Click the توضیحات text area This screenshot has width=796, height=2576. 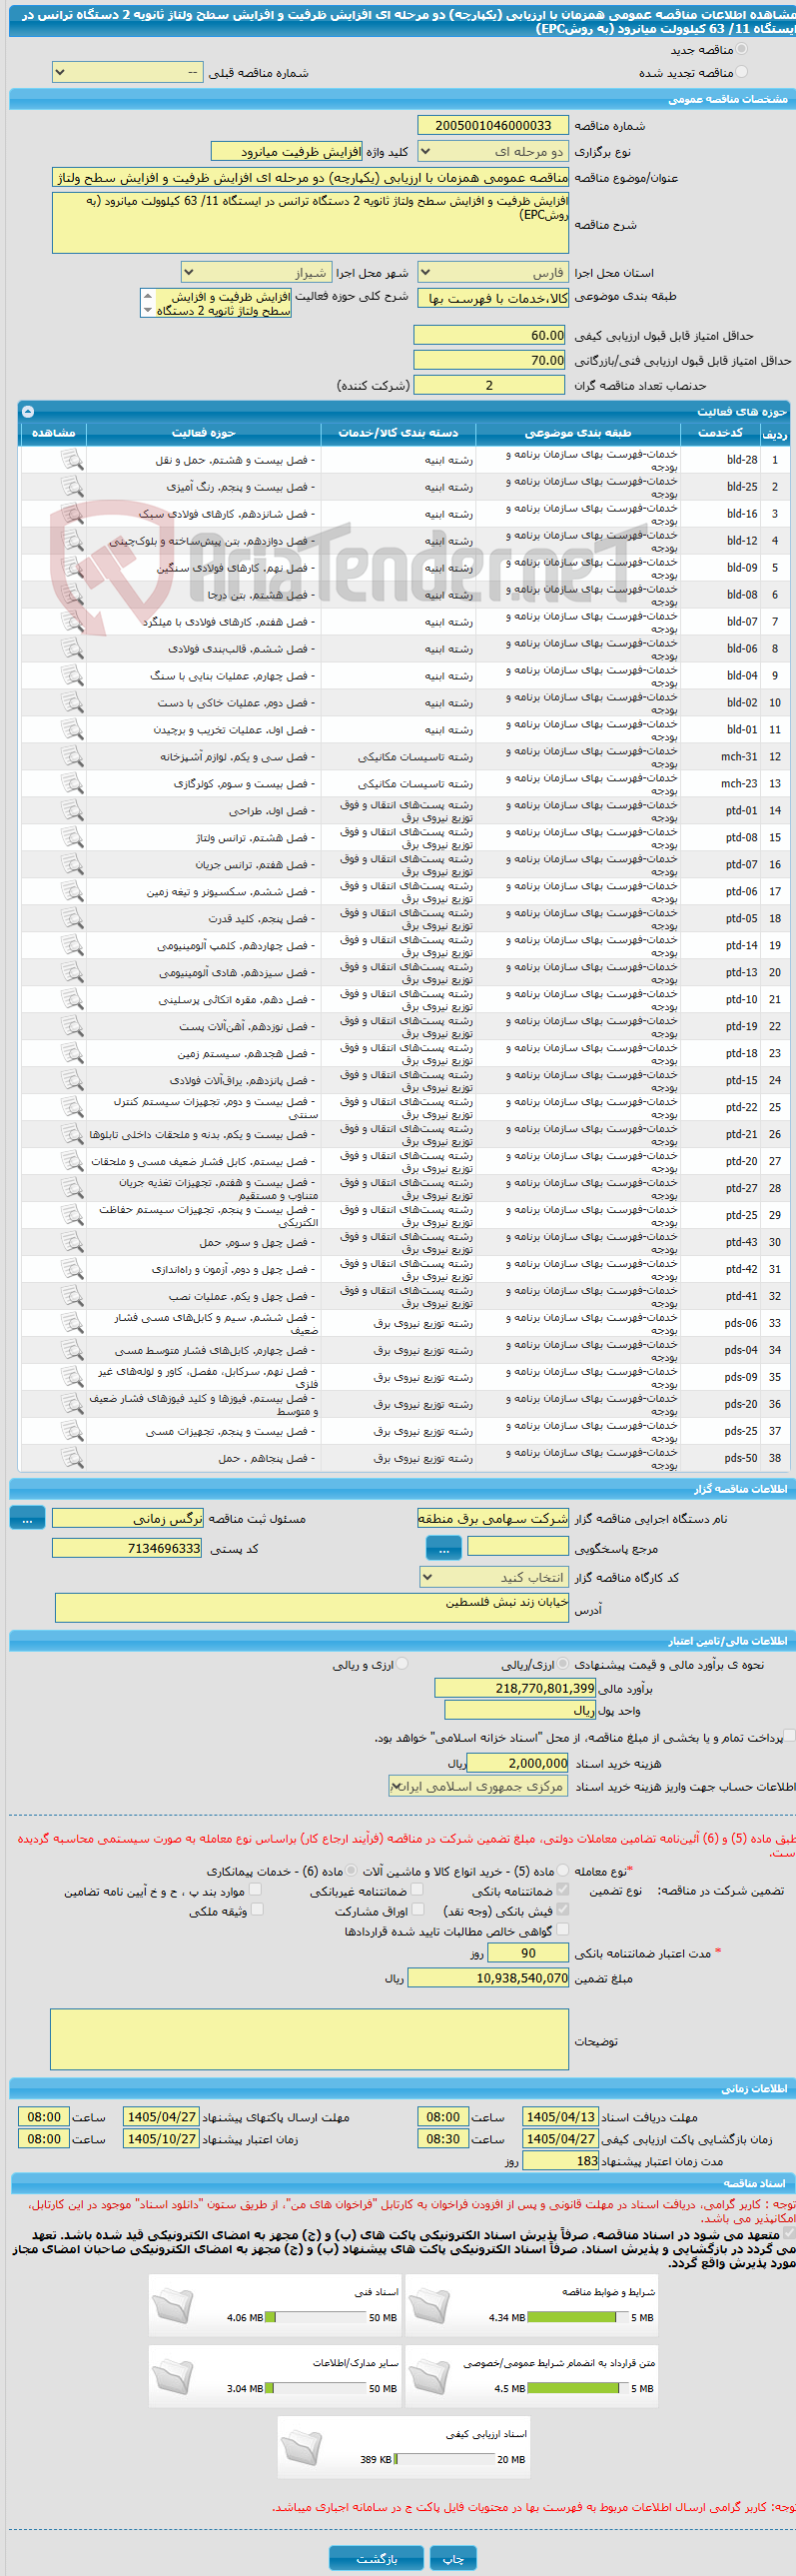(309, 2040)
